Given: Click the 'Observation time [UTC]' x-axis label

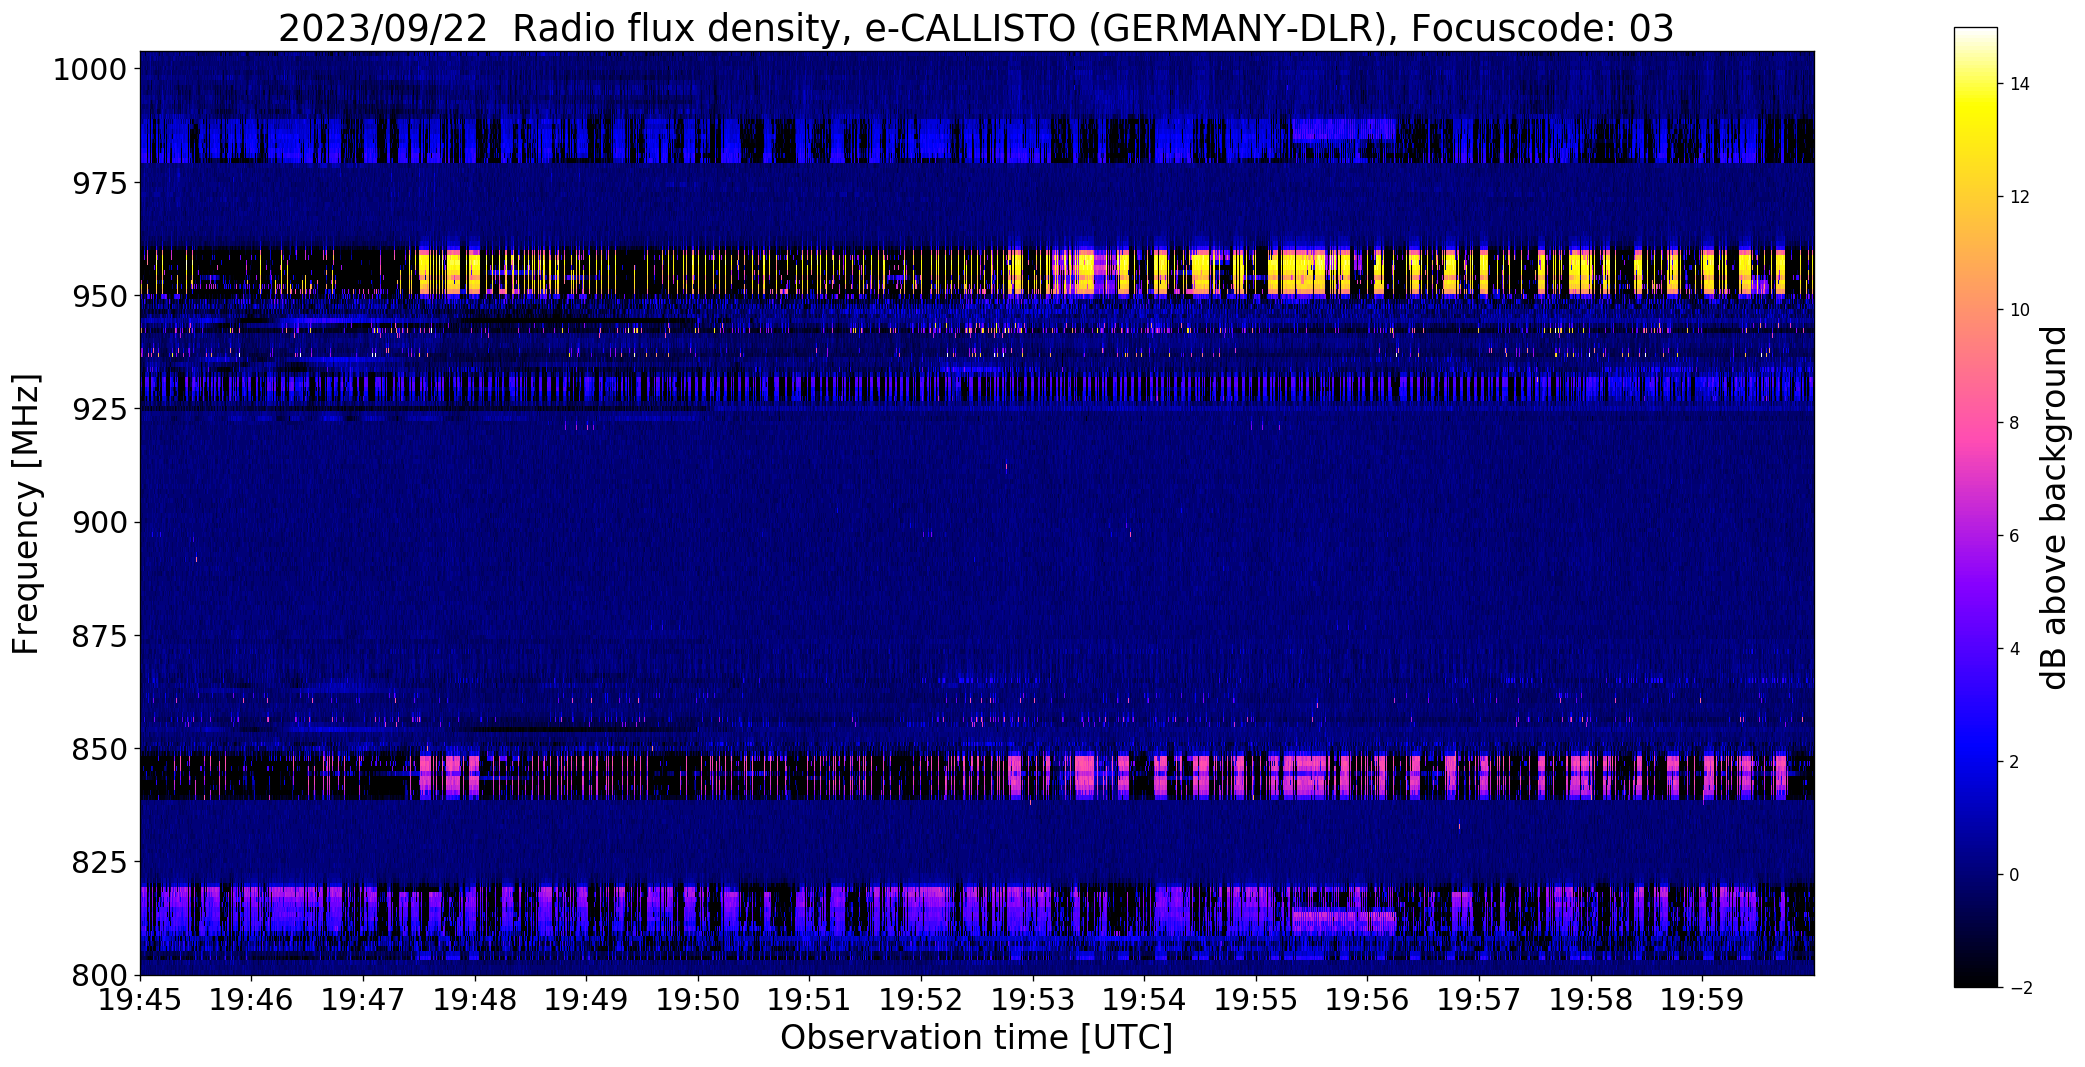Looking at the screenshot, I should point(976,1037).
